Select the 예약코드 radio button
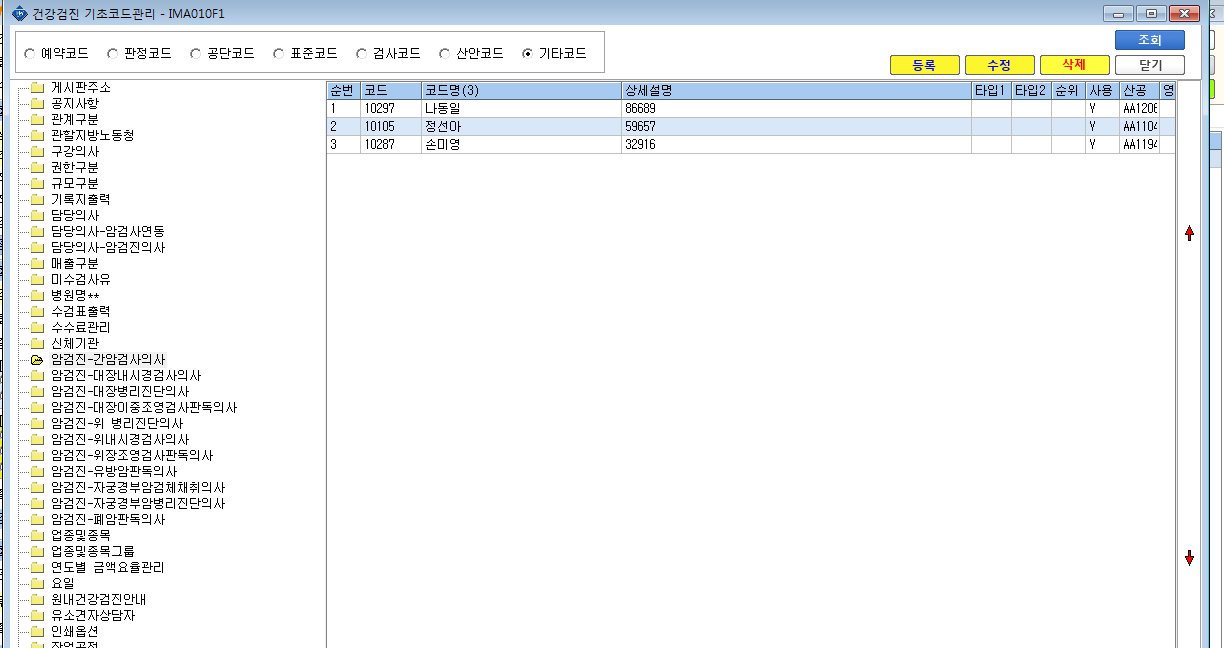1224x648 pixels. click(29, 53)
